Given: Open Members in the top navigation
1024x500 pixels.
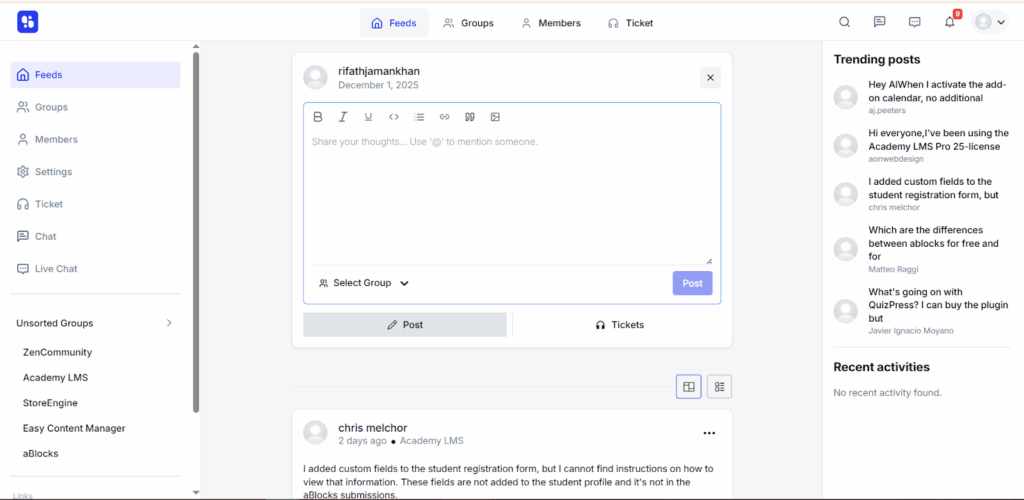Looking at the screenshot, I should click(x=551, y=23).
